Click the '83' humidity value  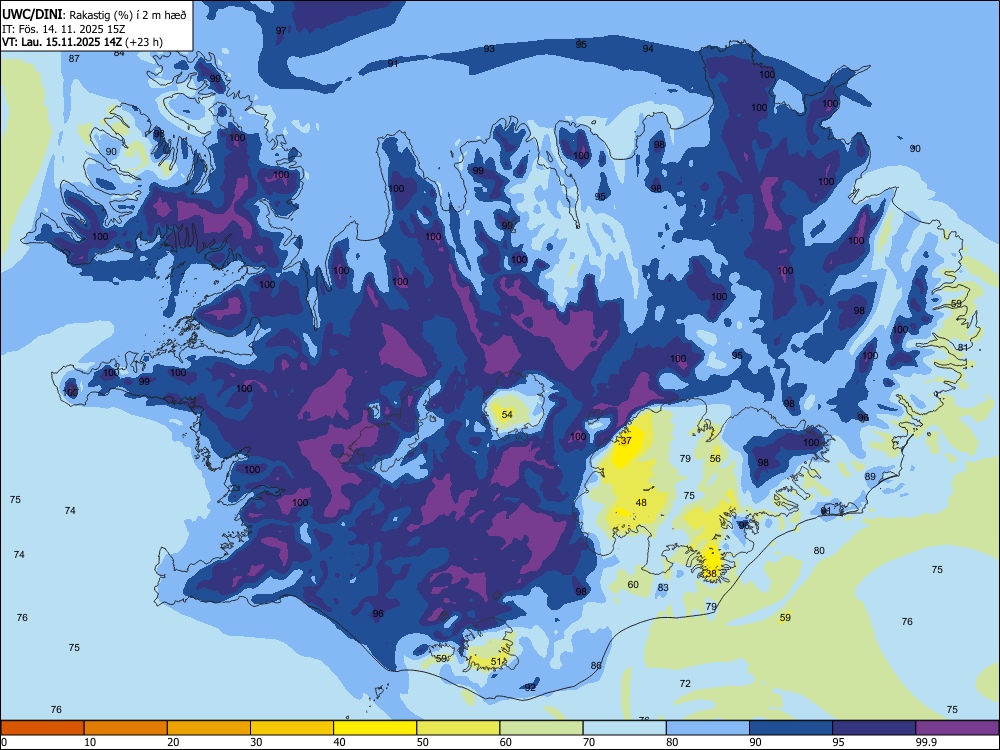click(x=663, y=588)
